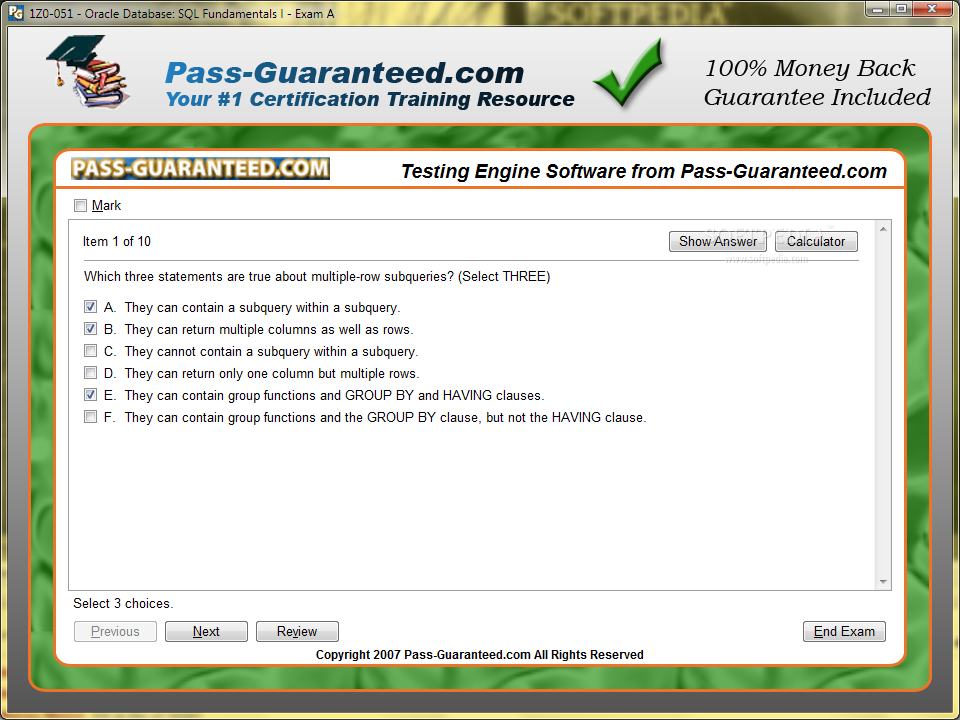Viewport: 960px width, 720px height.
Task: Click the application icon in the title bar
Action: tap(16, 12)
